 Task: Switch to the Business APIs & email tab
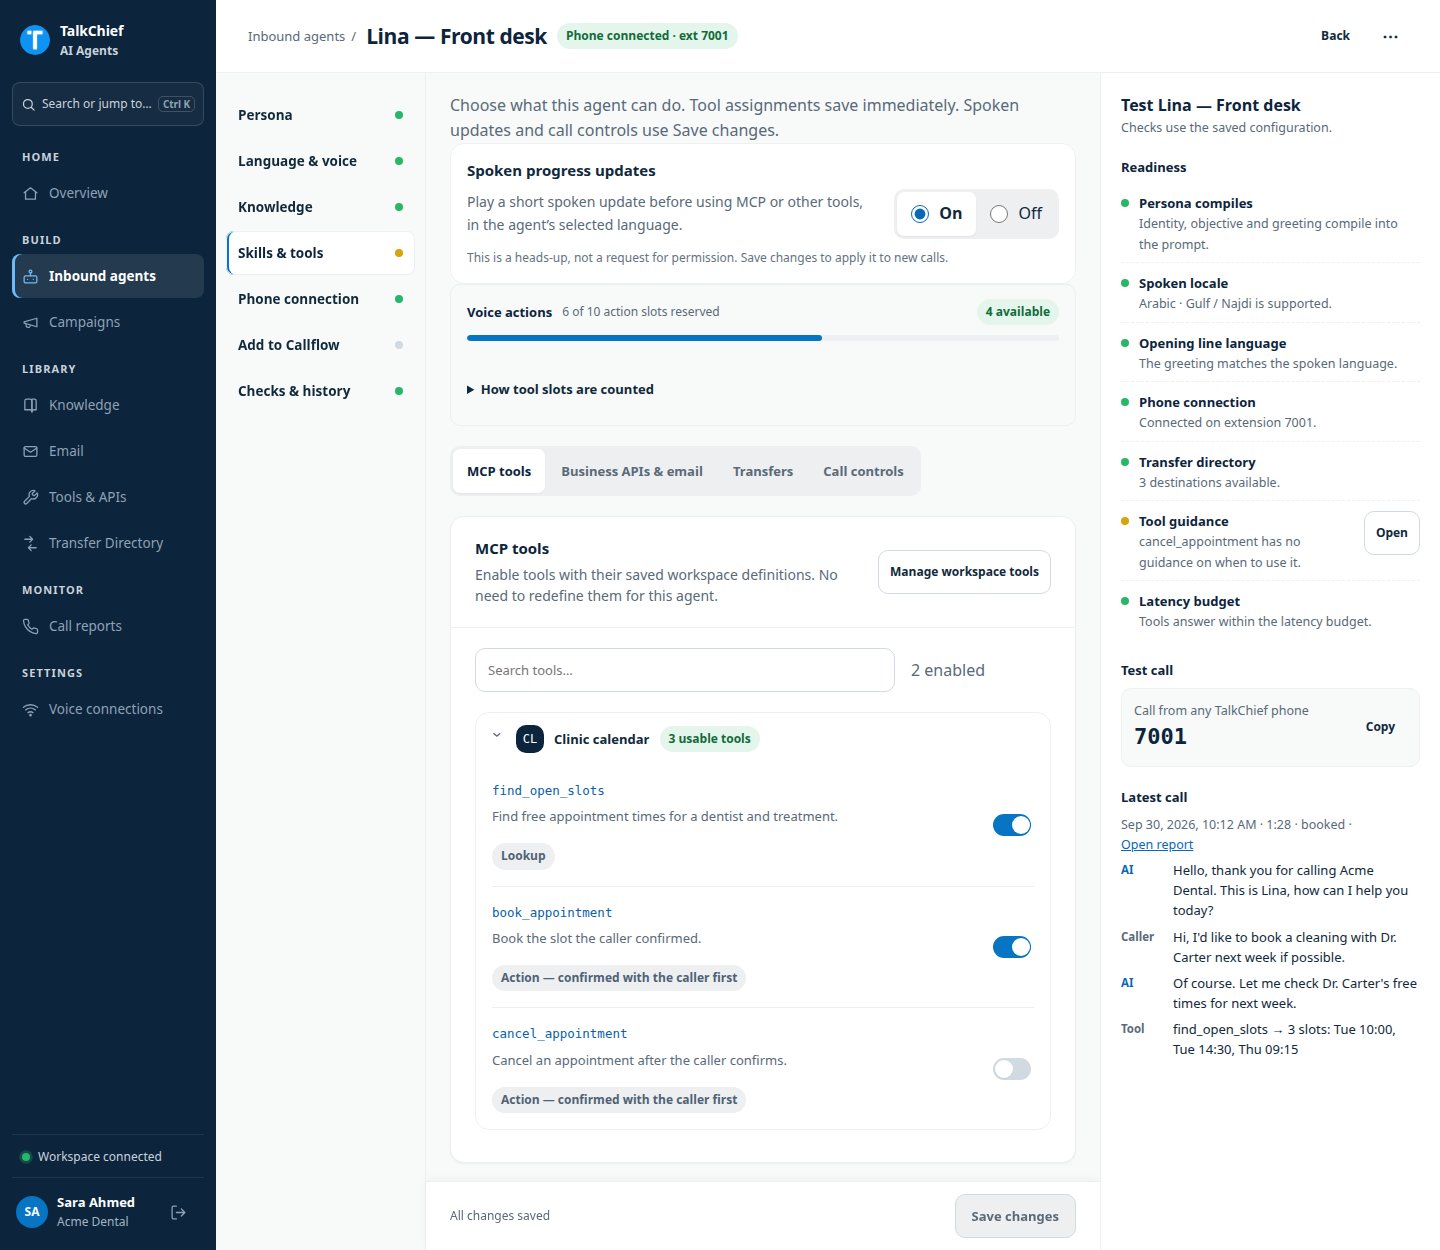click(x=632, y=472)
